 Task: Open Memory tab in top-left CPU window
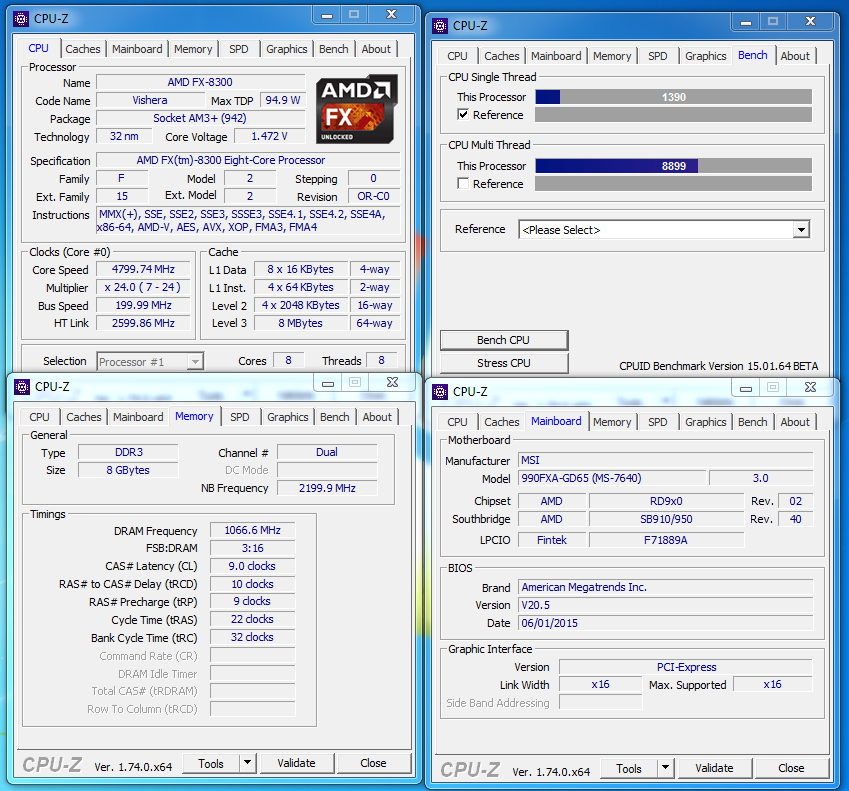point(193,49)
